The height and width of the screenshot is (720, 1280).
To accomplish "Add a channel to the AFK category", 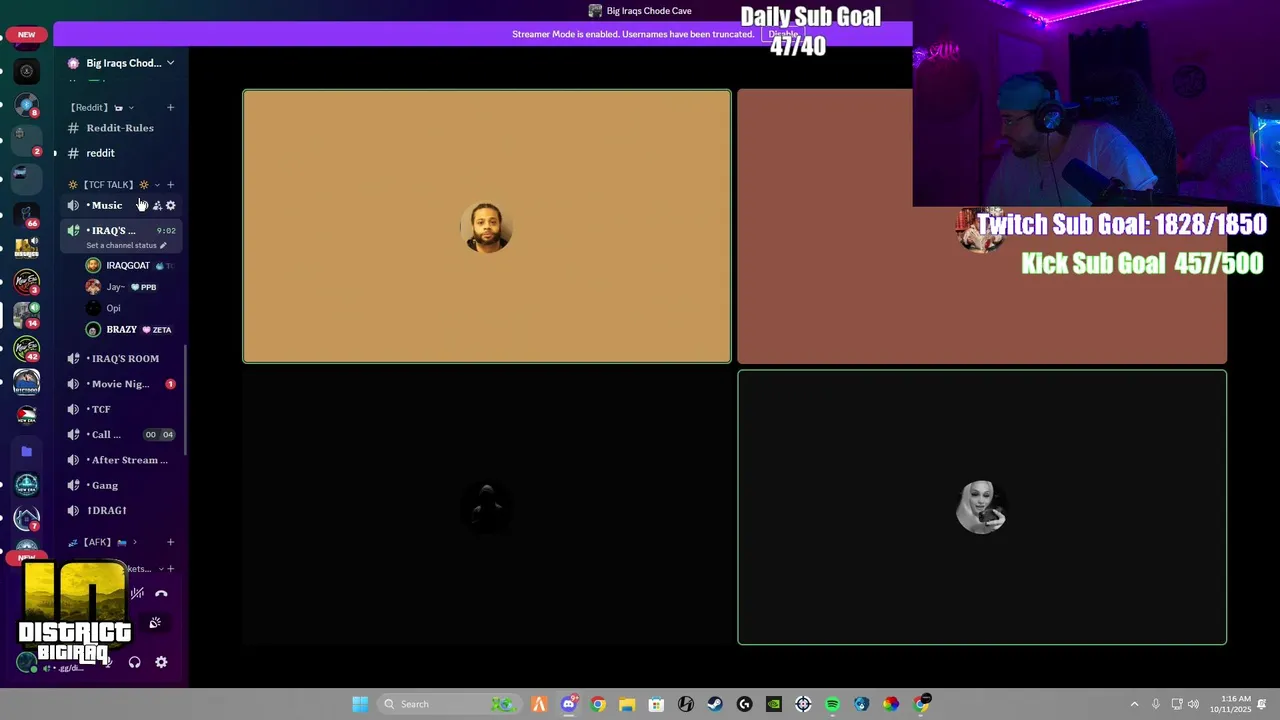I will [x=170, y=542].
